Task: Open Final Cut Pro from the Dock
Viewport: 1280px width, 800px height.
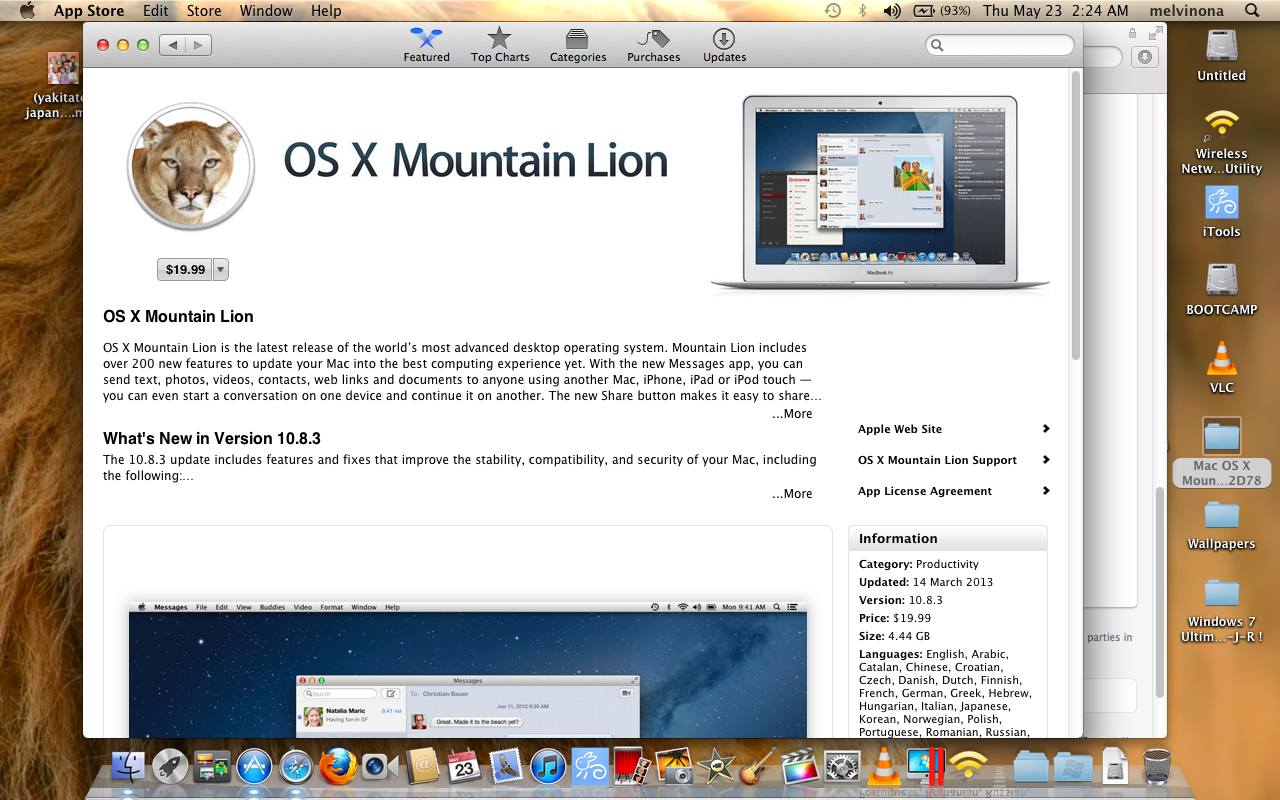Action: 800,767
